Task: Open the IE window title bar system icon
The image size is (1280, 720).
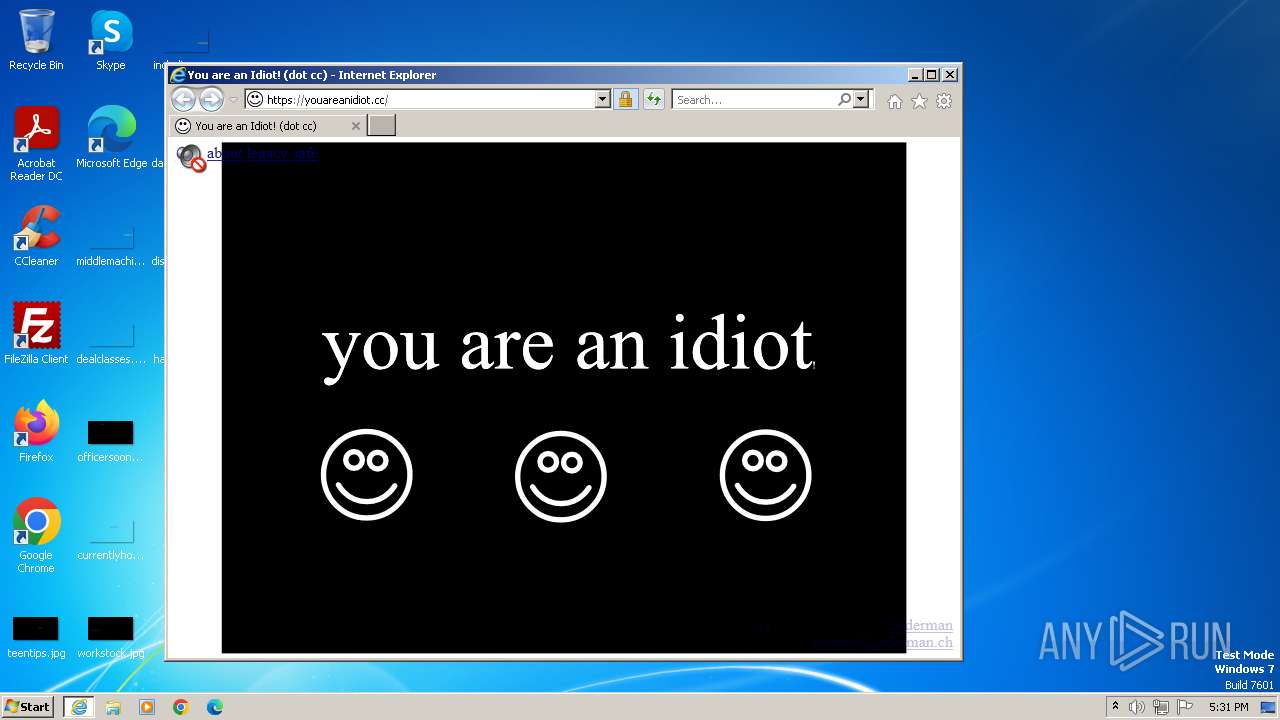Action: (x=178, y=75)
